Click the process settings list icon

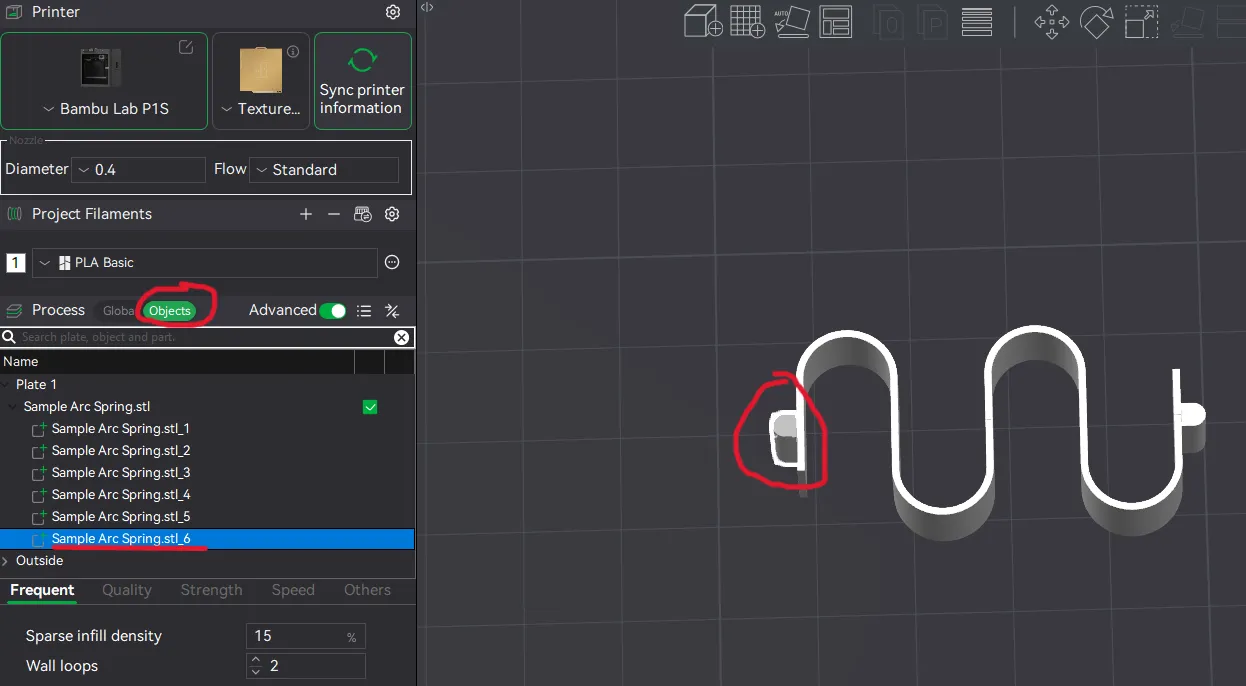[x=364, y=311]
